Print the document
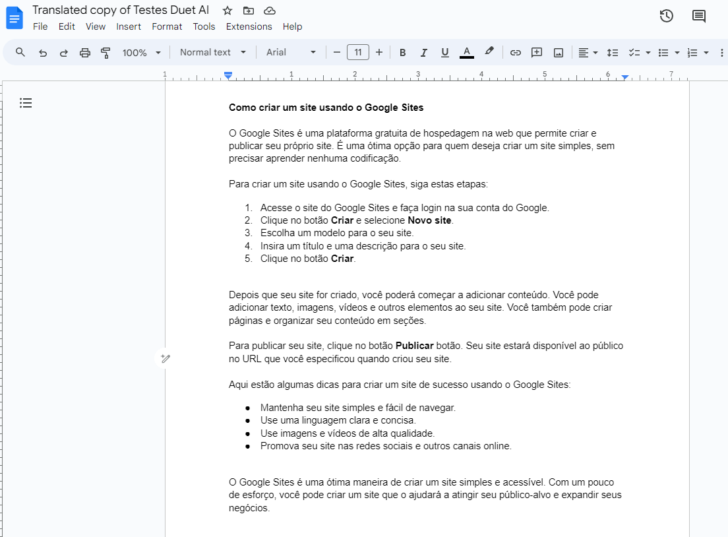 [84, 52]
